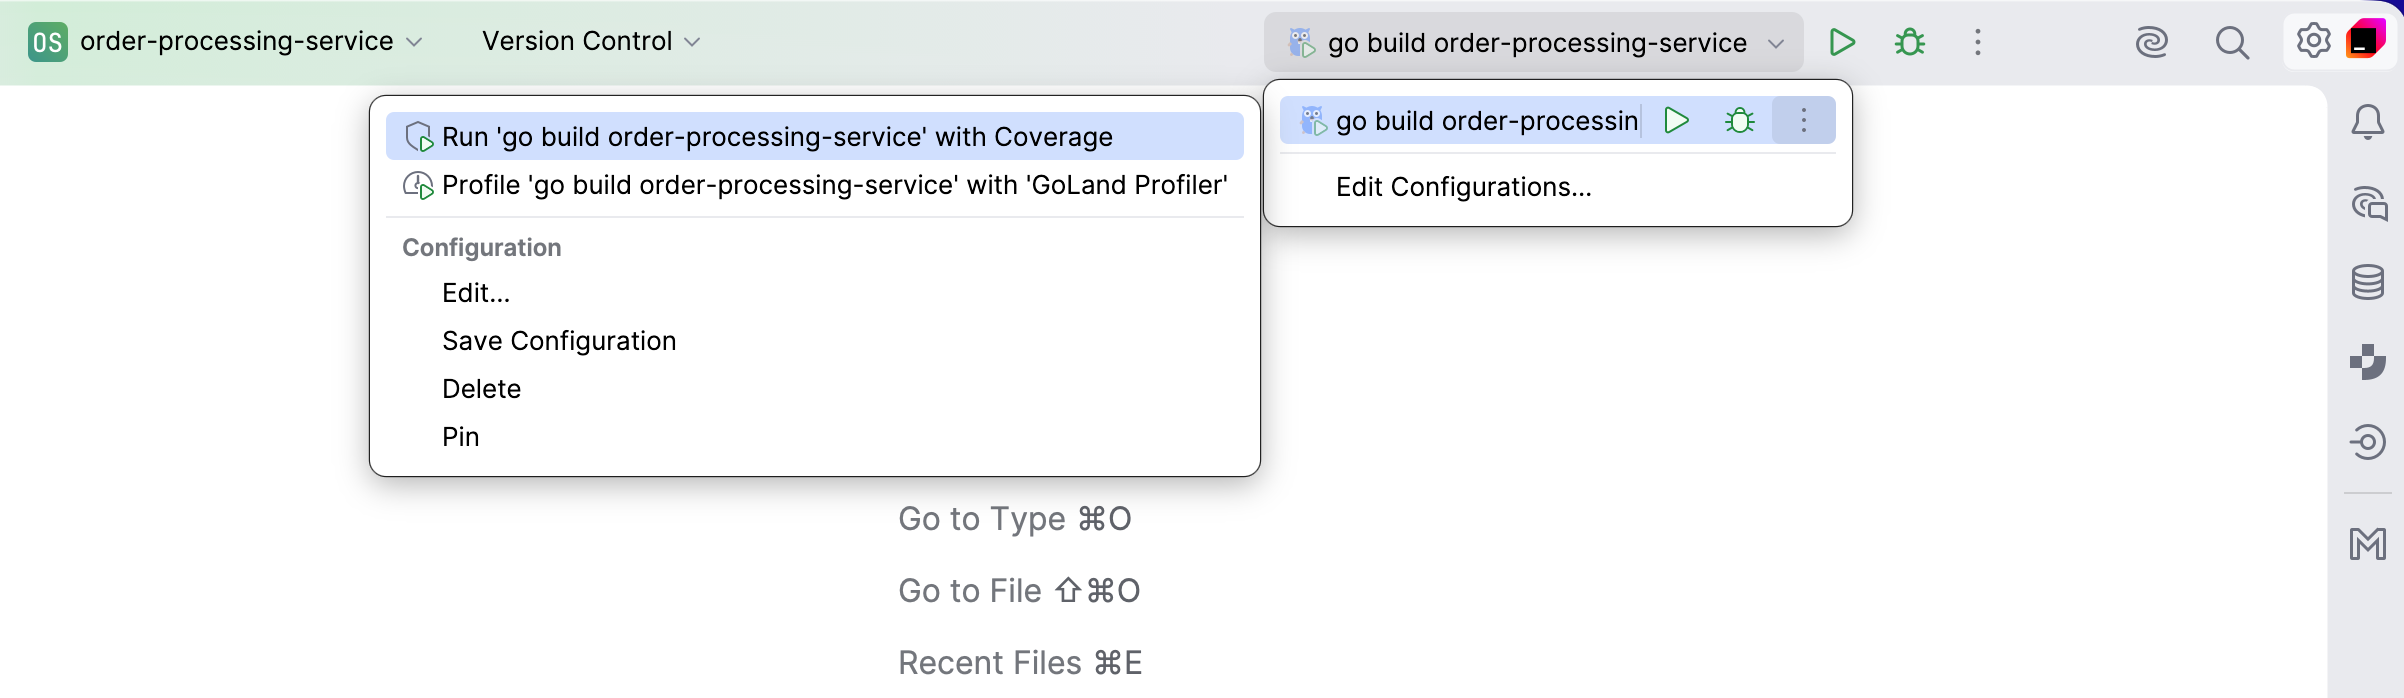Debug the configuration from the popup row
2404x698 pixels.
coord(1740,120)
